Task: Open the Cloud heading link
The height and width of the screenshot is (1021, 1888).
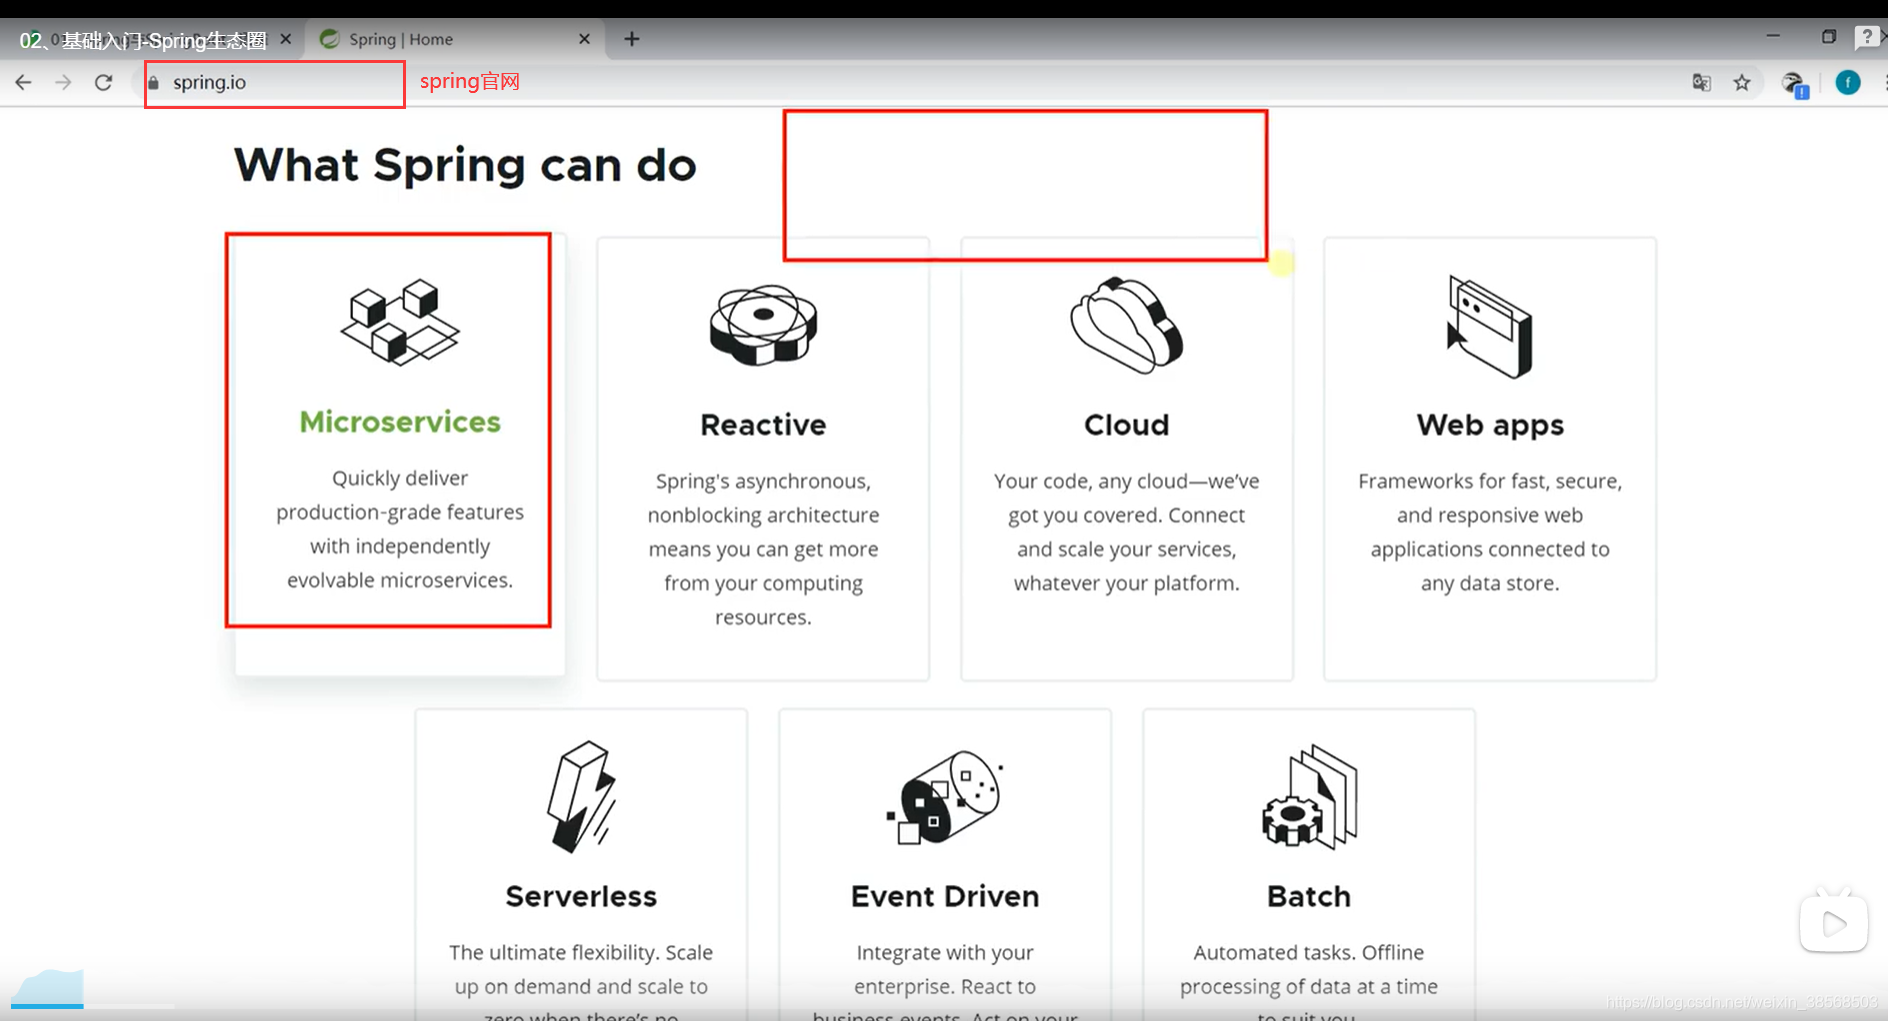Action: pyautogui.click(x=1127, y=425)
